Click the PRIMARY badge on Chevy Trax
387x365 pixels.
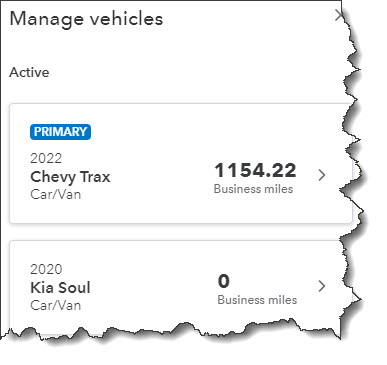[60, 132]
